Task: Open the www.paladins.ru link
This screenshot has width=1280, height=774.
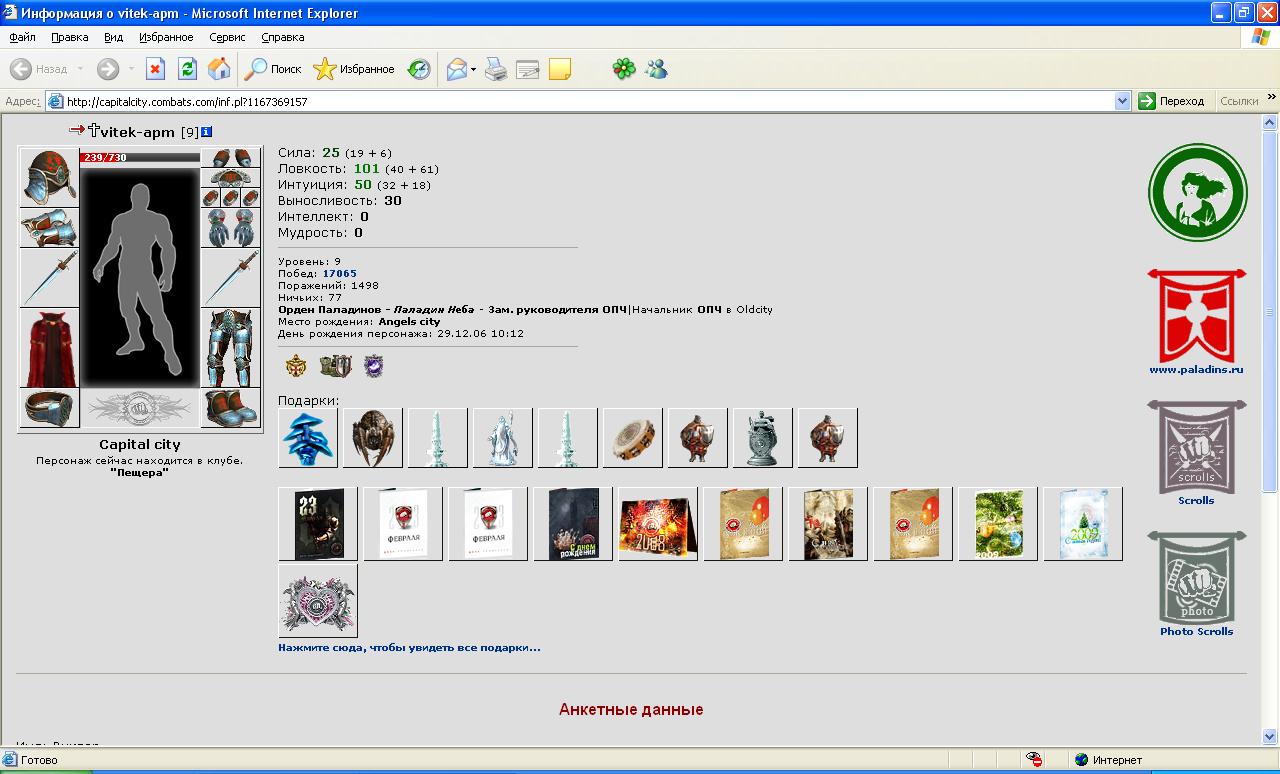Action: pos(1196,369)
